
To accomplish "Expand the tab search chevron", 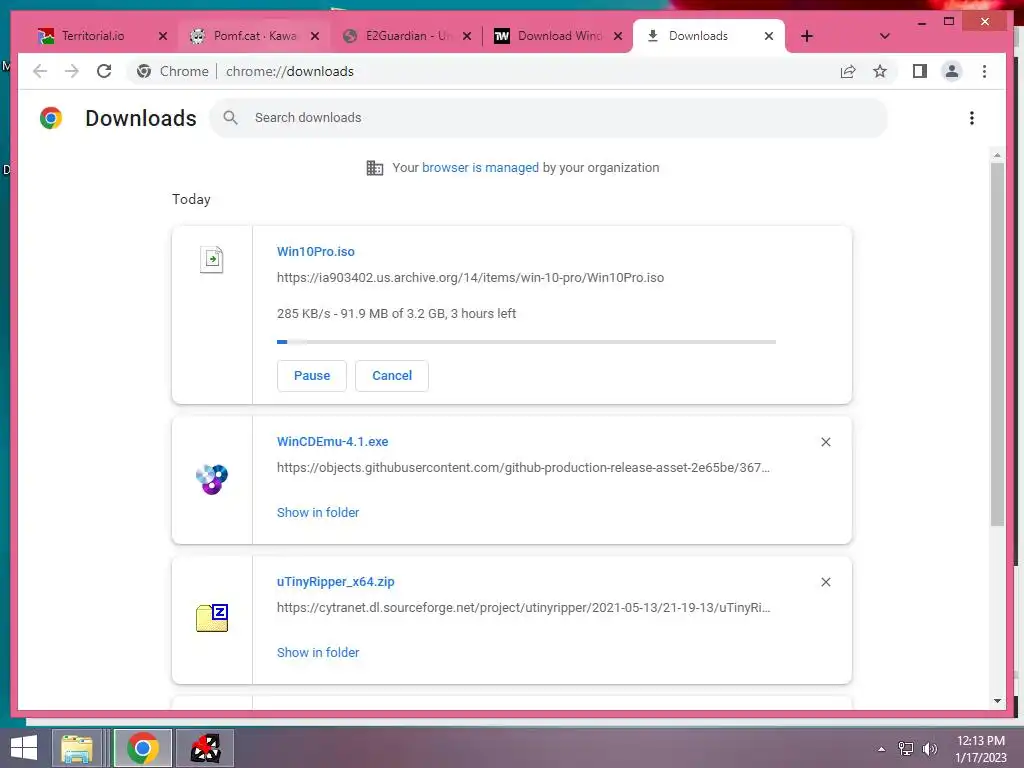I will point(884,36).
